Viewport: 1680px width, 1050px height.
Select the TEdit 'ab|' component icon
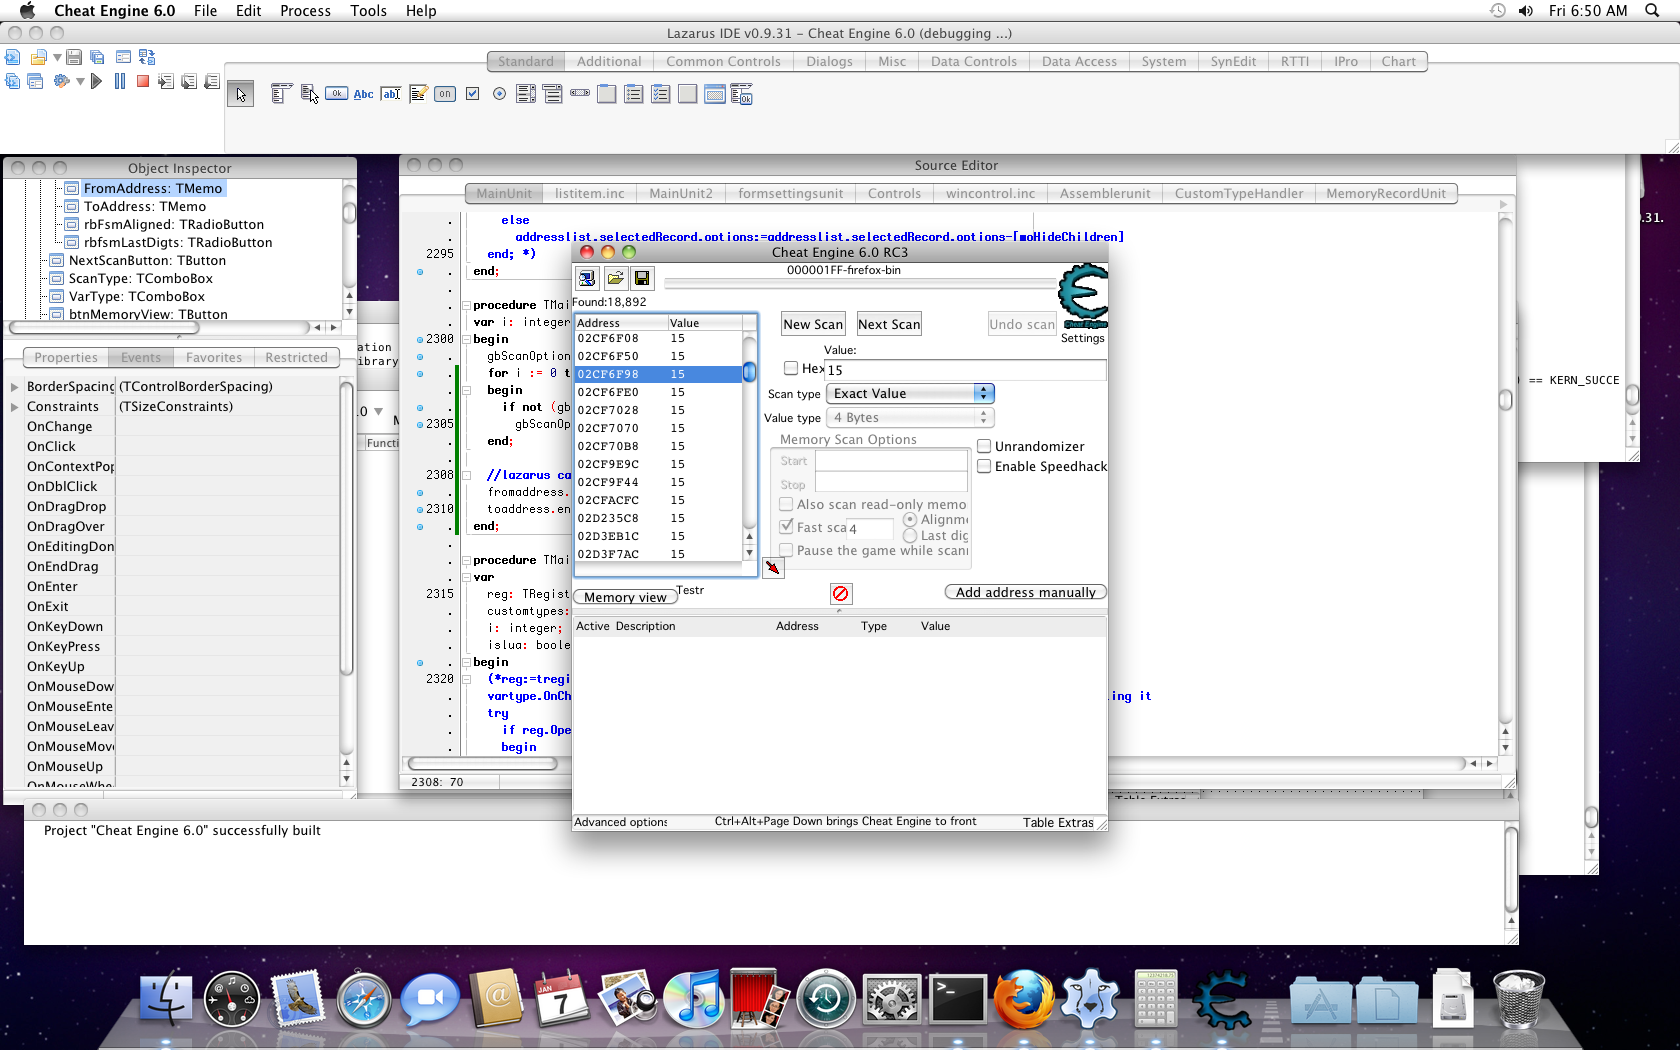click(391, 94)
